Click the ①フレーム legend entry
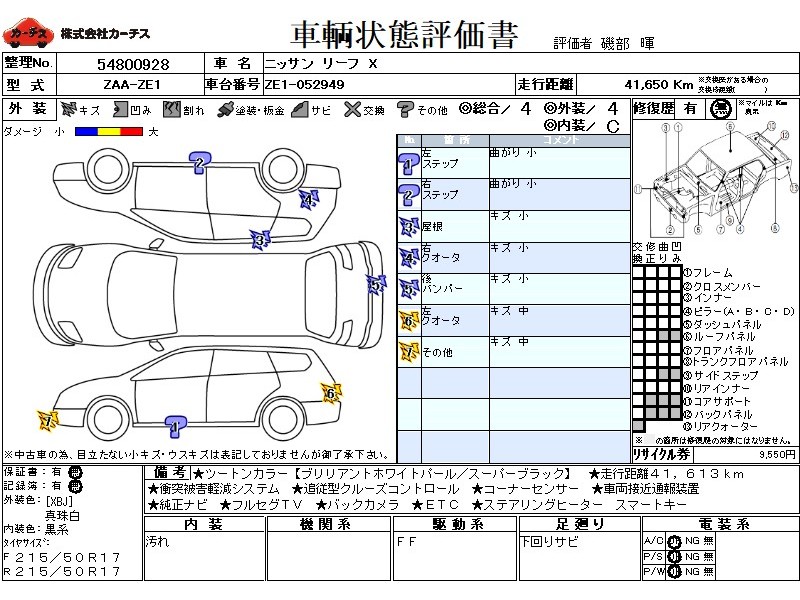Screen dimensions: 800x600 [708, 273]
